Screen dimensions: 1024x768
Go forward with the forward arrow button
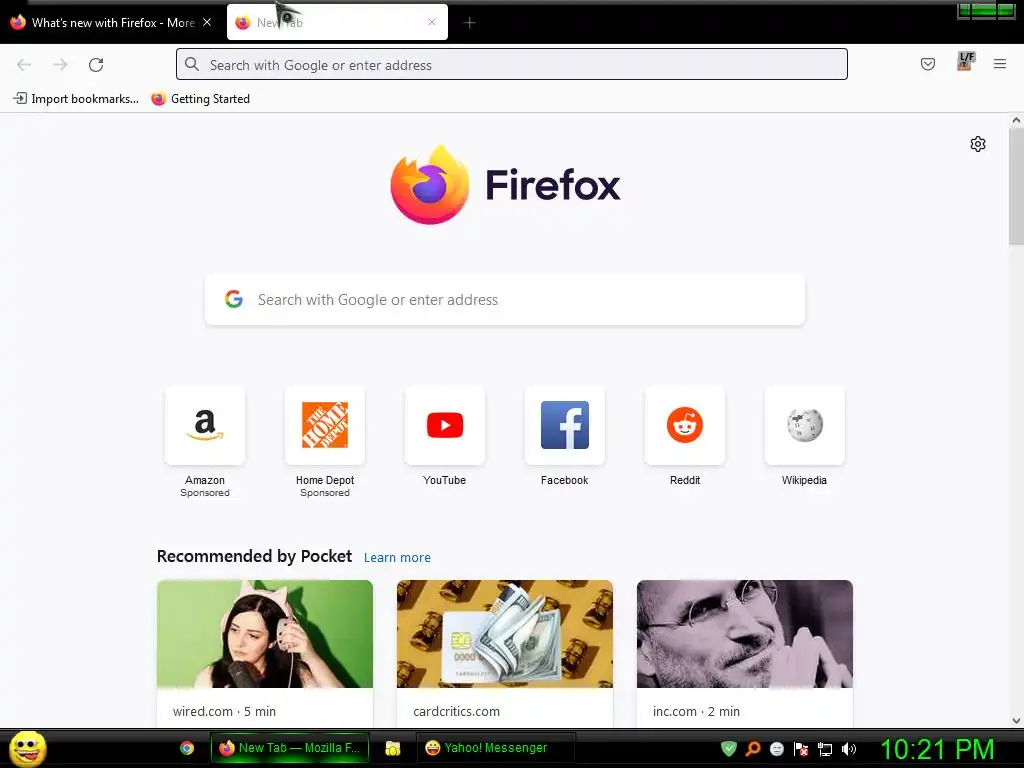point(60,65)
